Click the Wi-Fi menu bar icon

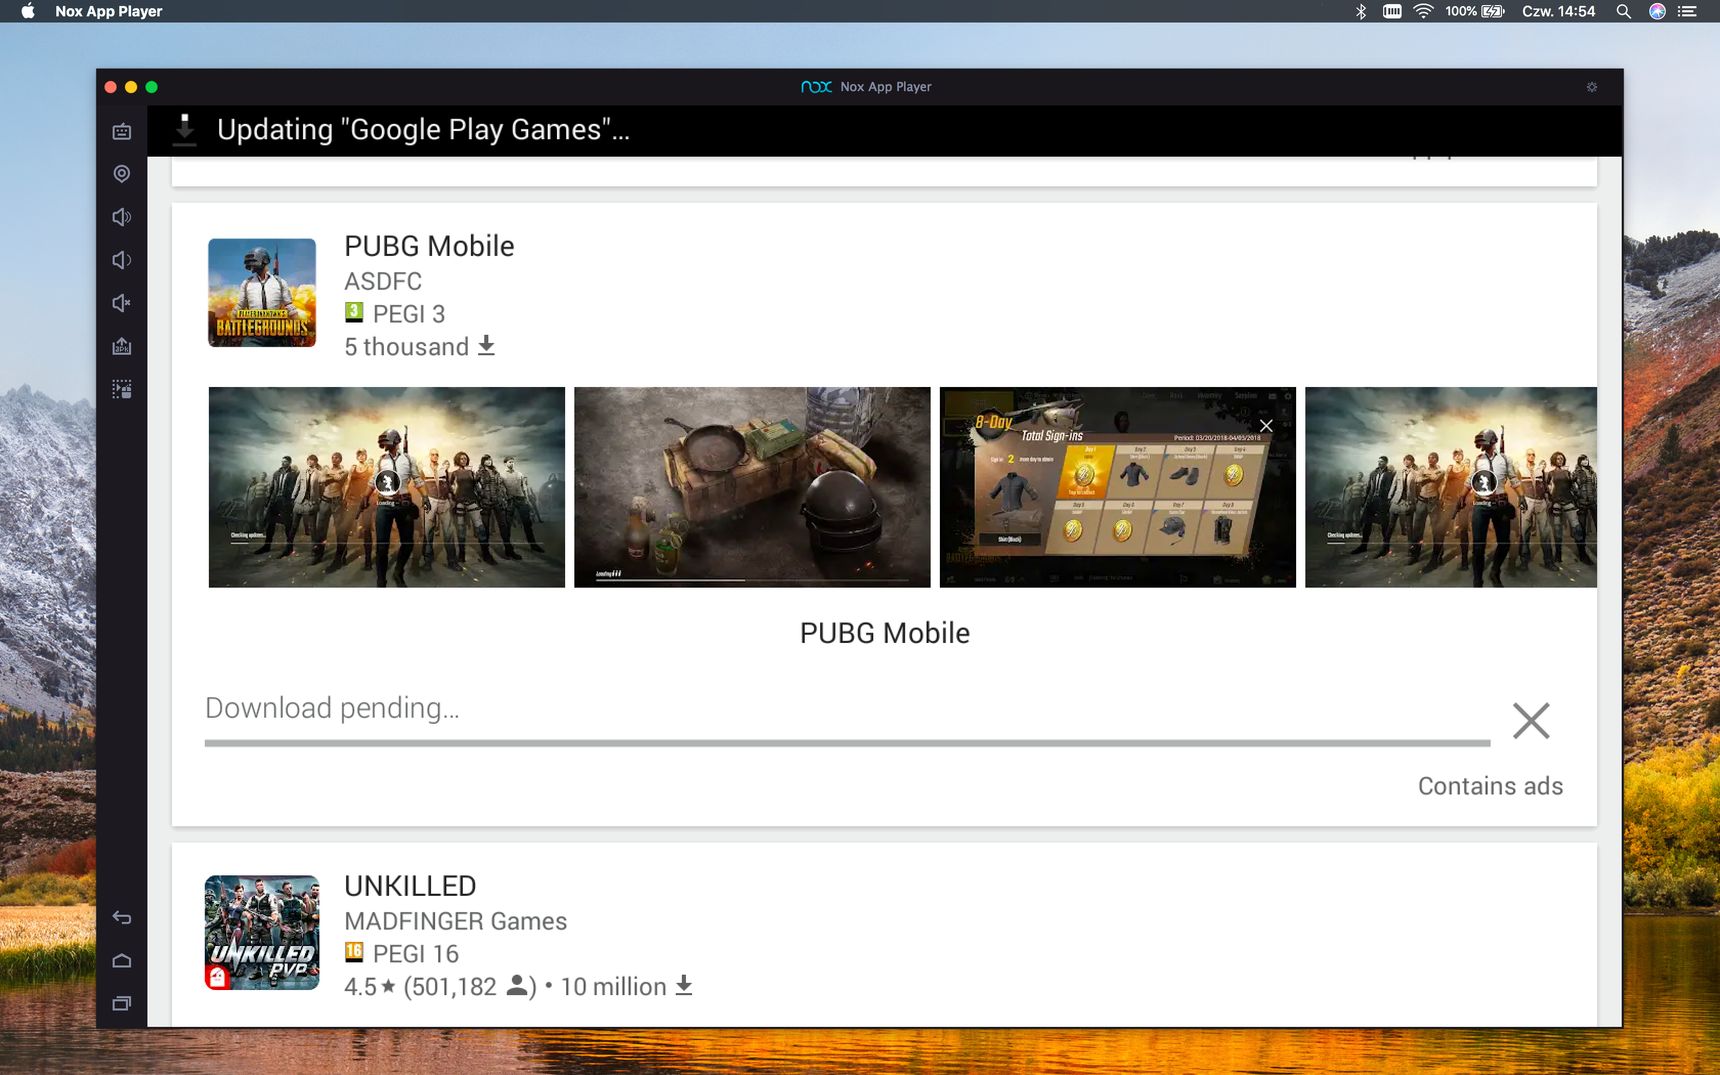[1423, 11]
